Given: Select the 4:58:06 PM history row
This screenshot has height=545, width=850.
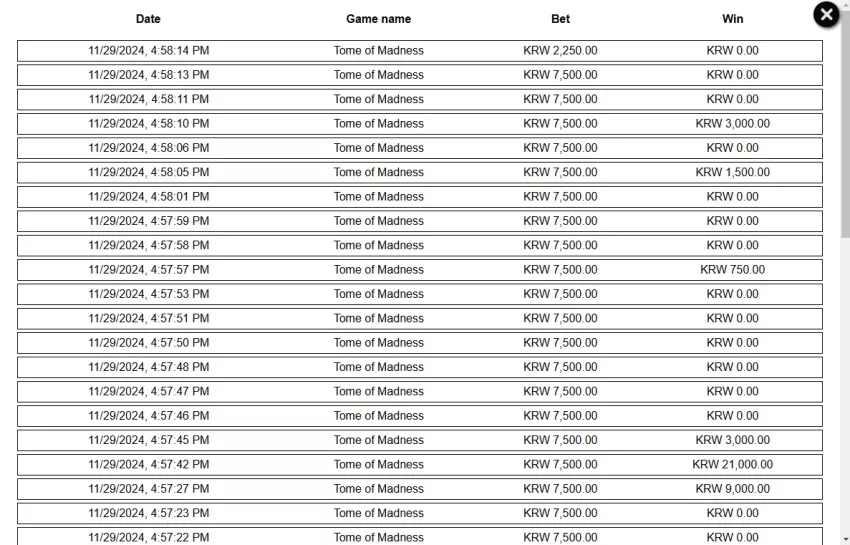Looking at the screenshot, I should 420,148.
